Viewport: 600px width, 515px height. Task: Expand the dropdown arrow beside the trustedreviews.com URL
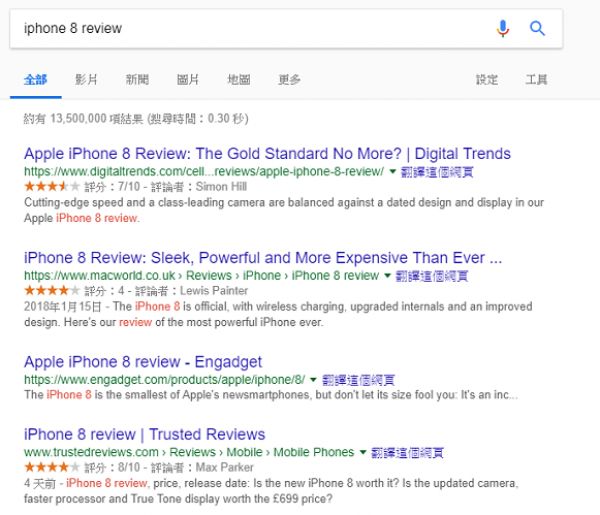click(362, 452)
